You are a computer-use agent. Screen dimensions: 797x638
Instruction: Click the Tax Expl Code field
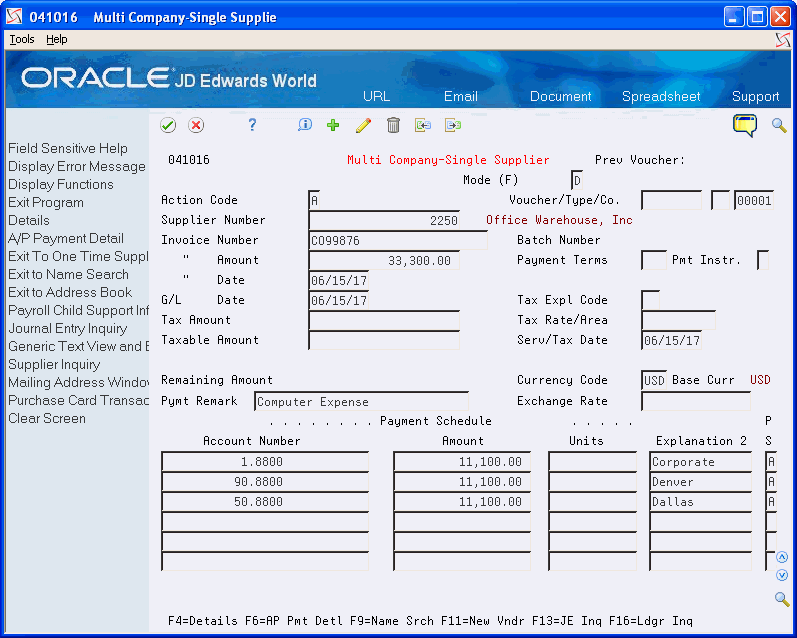point(651,300)
